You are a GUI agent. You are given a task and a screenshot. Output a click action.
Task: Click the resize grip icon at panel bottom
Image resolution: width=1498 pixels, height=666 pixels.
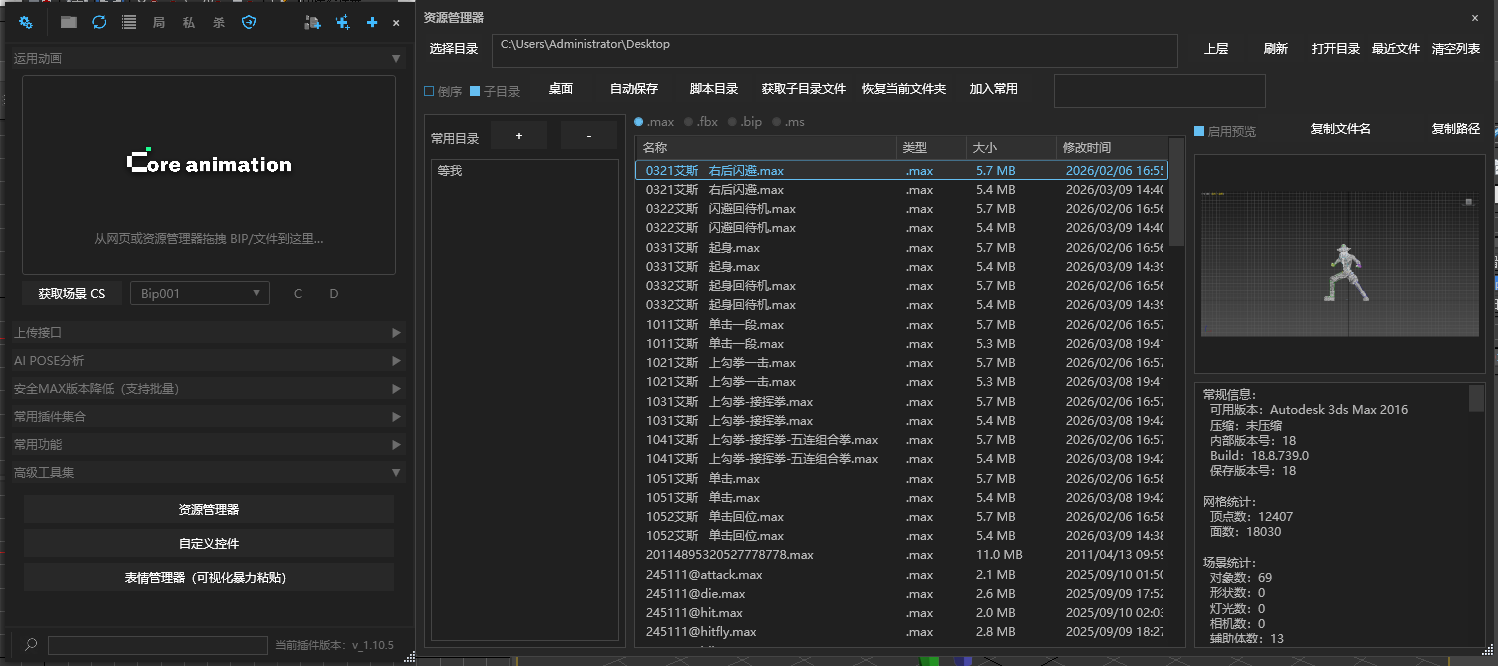click(408, 656)
